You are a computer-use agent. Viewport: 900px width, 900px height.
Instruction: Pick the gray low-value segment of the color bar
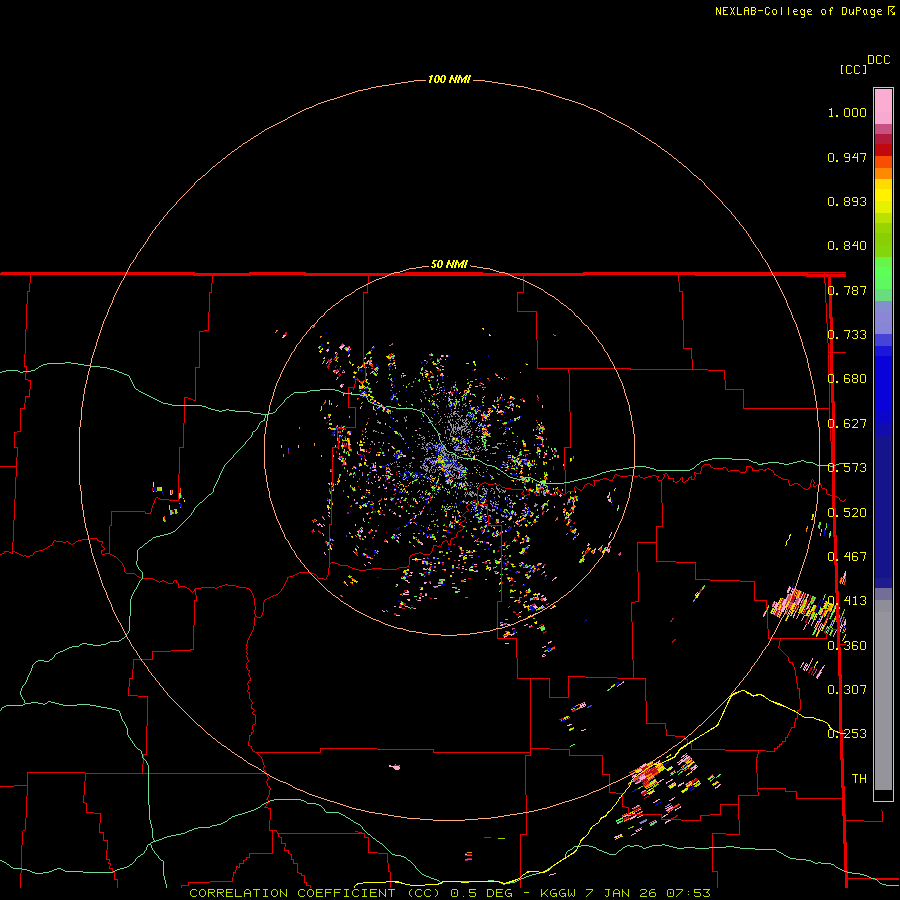(x=883, y=695)
